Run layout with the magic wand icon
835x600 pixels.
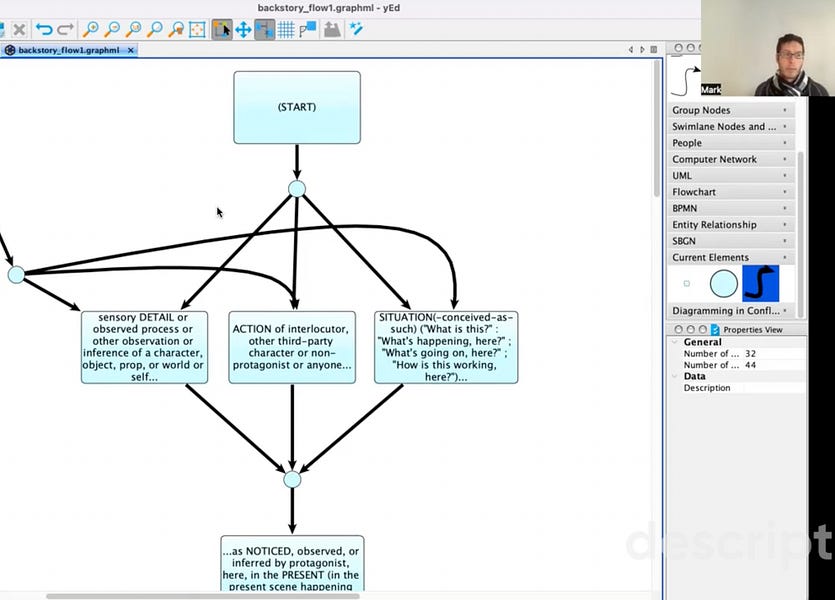(x=355, y=29)
